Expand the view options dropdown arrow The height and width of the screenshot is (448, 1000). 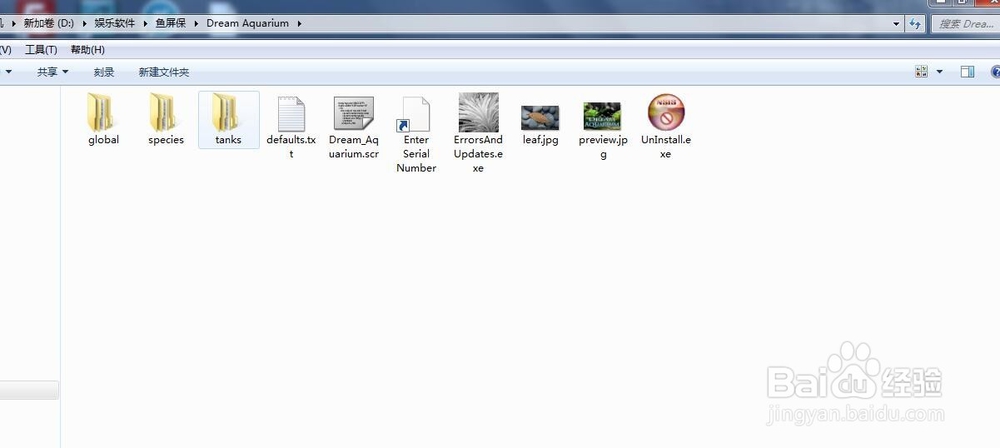(x=939, y=71)
